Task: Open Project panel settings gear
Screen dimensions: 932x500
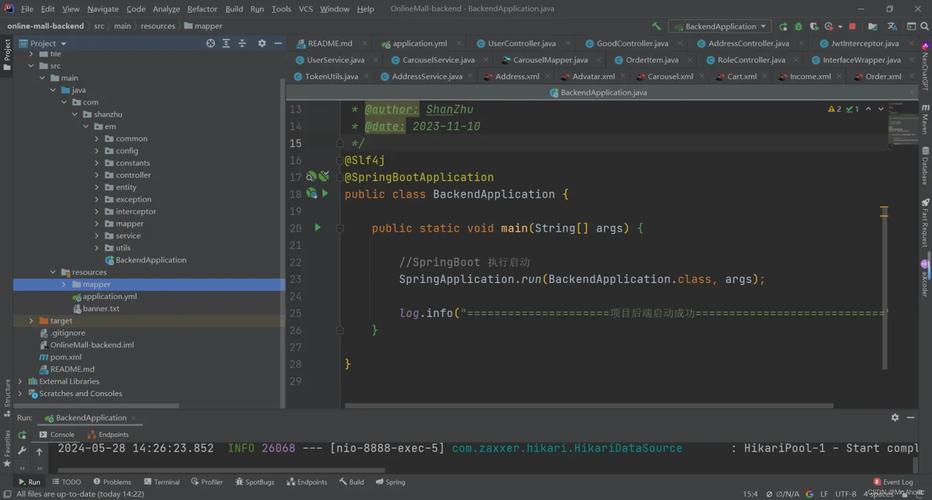Action: tap(262, 43)
